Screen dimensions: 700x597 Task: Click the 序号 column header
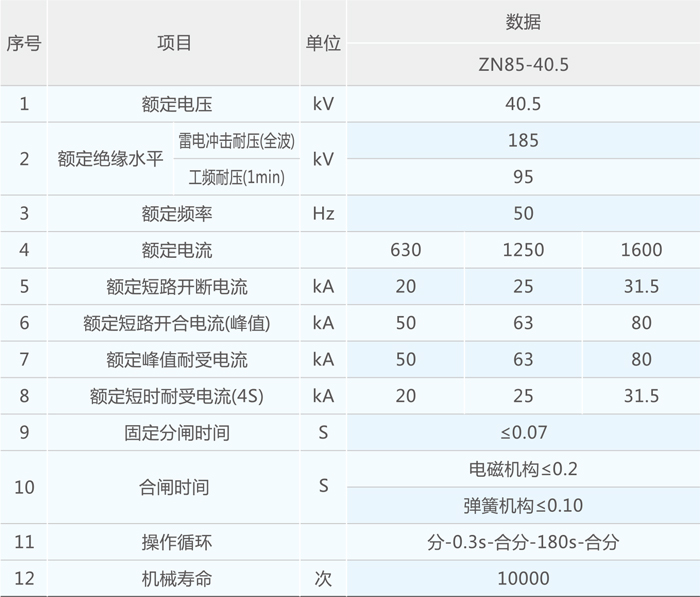[24, 44]
